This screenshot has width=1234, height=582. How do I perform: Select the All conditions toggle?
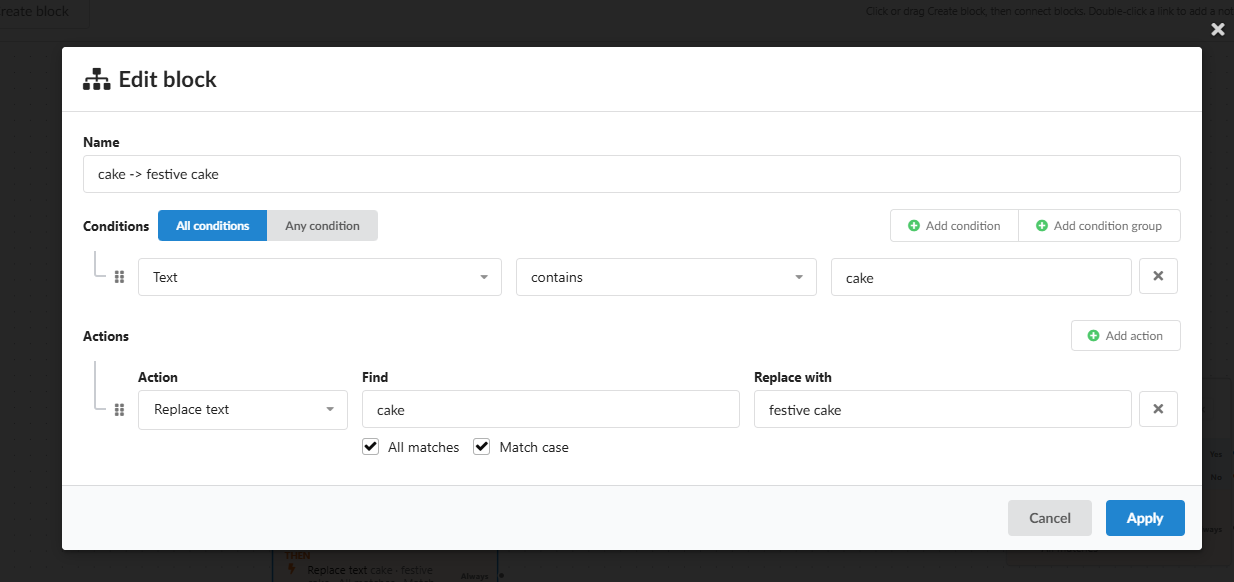[213, 226]
